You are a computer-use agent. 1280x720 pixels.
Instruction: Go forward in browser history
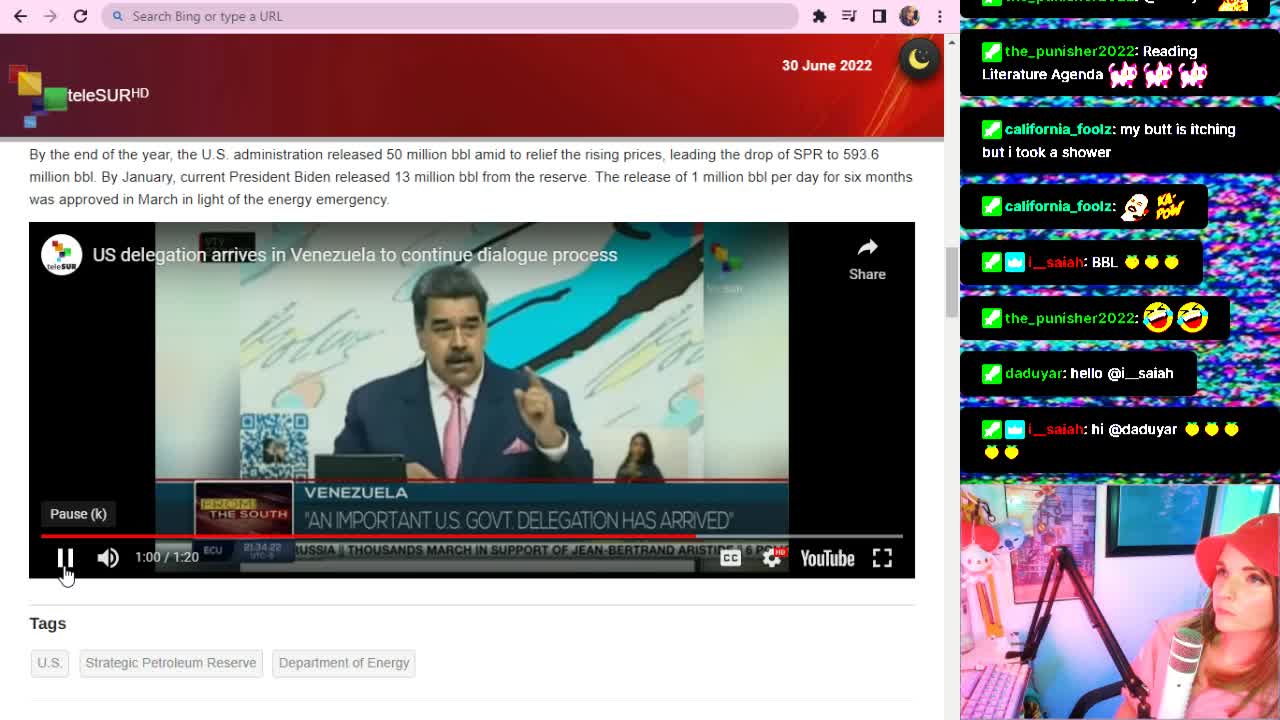pyautogui.click(x=50, y=16)
